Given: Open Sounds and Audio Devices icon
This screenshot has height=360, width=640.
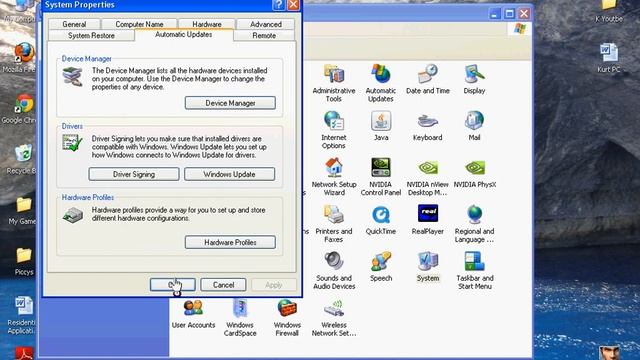Looking at the screenshot, I should [x=334, y=271].
